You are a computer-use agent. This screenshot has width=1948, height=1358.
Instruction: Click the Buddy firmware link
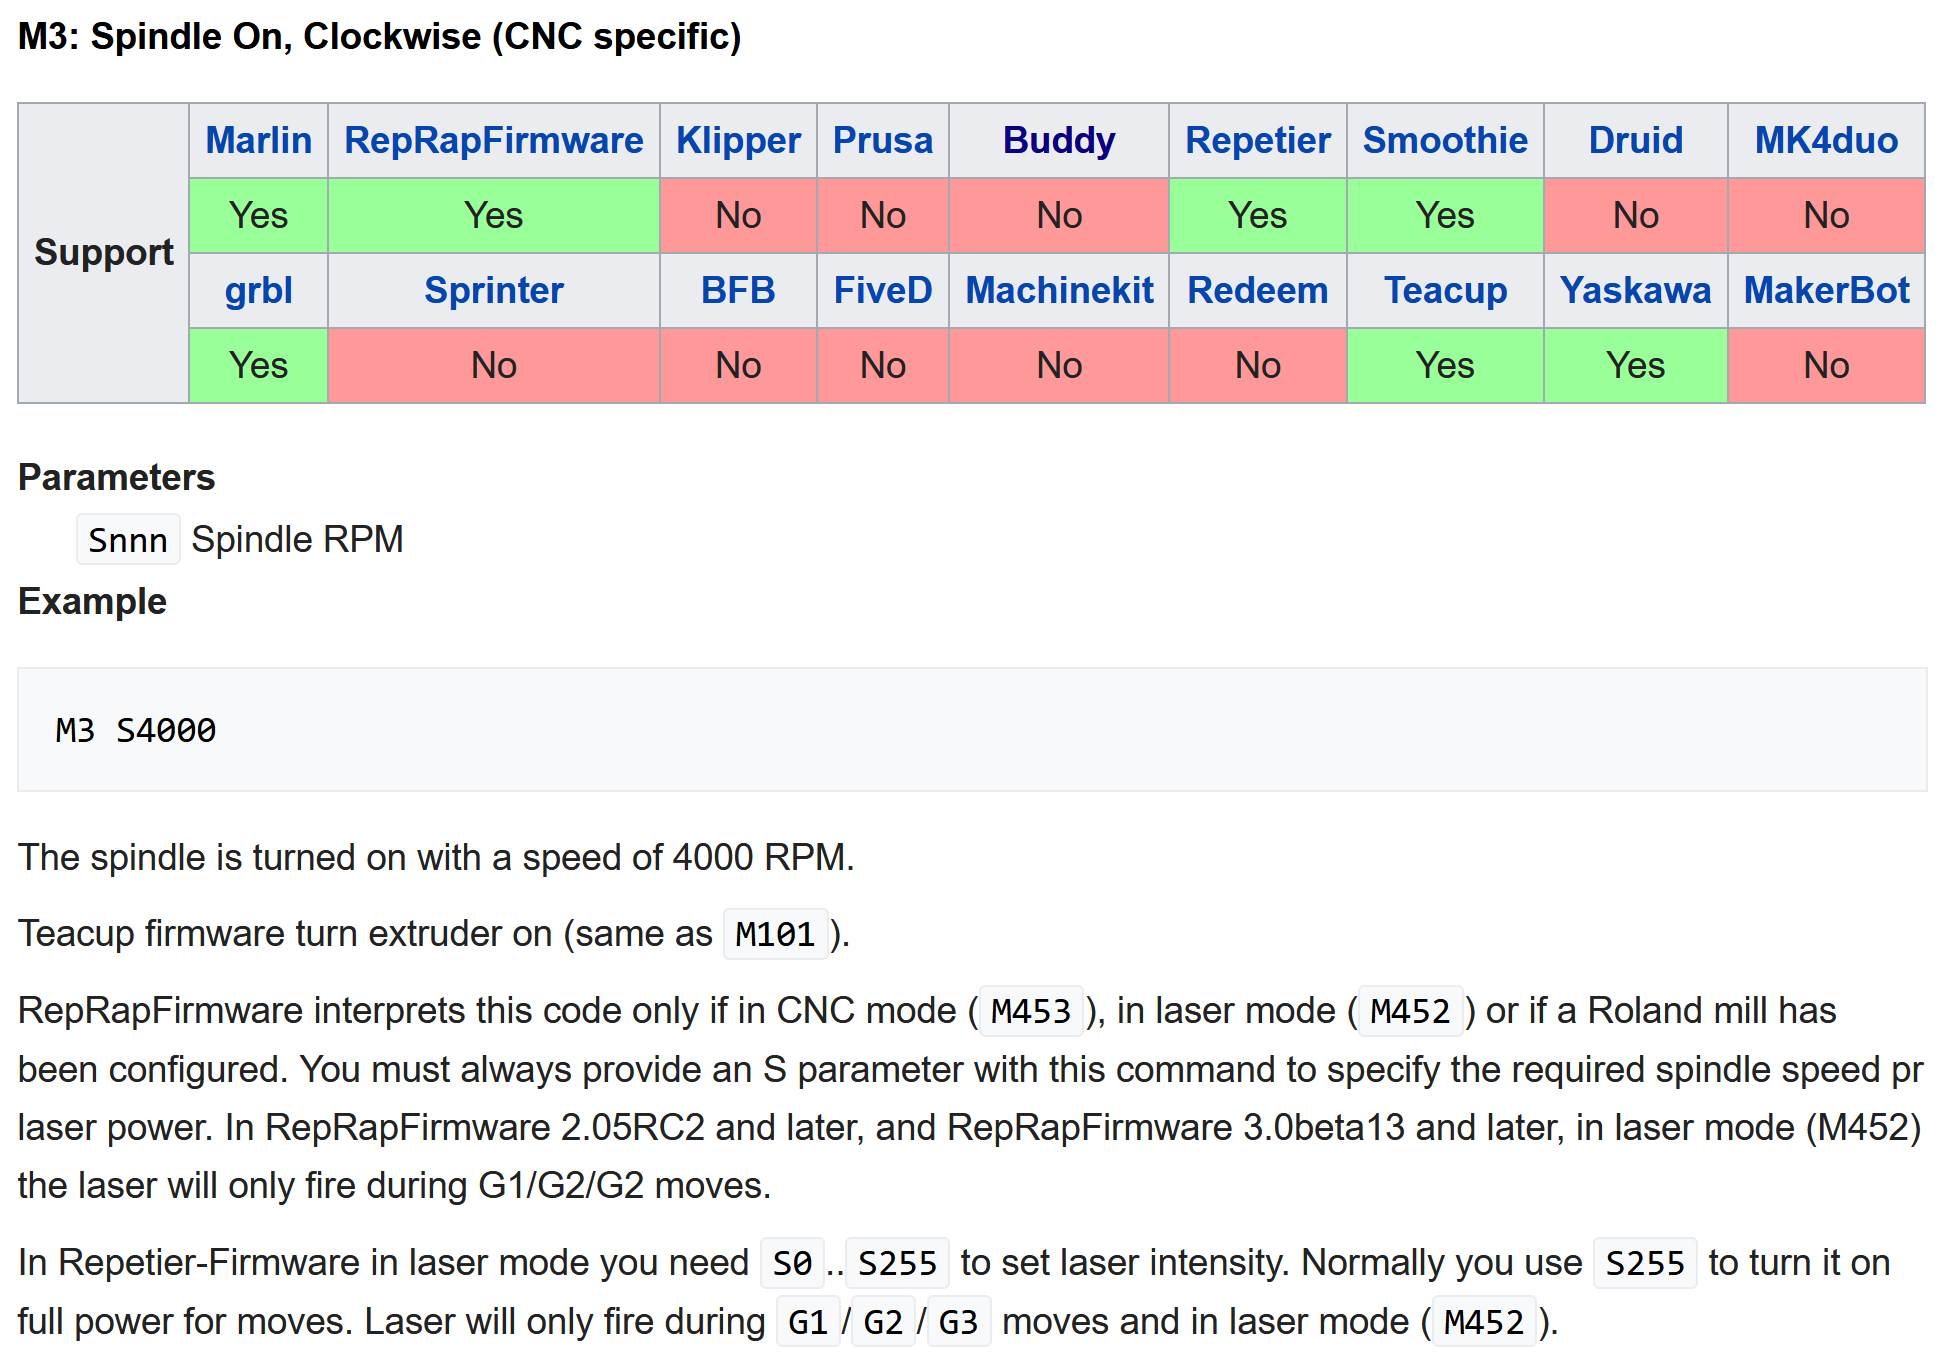coord(1058,140)
